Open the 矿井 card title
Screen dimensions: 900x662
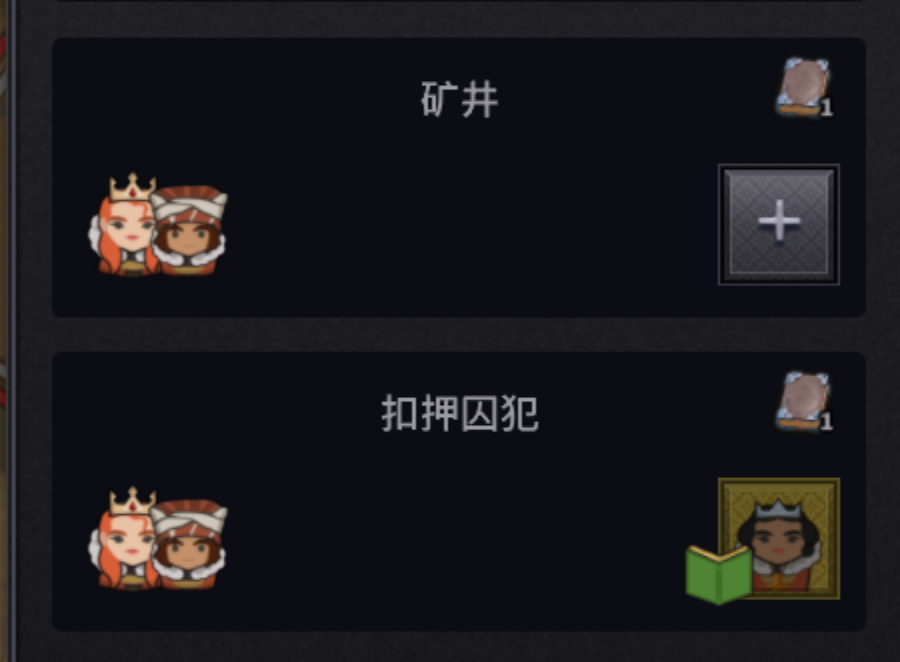click(x=459, y=100)
